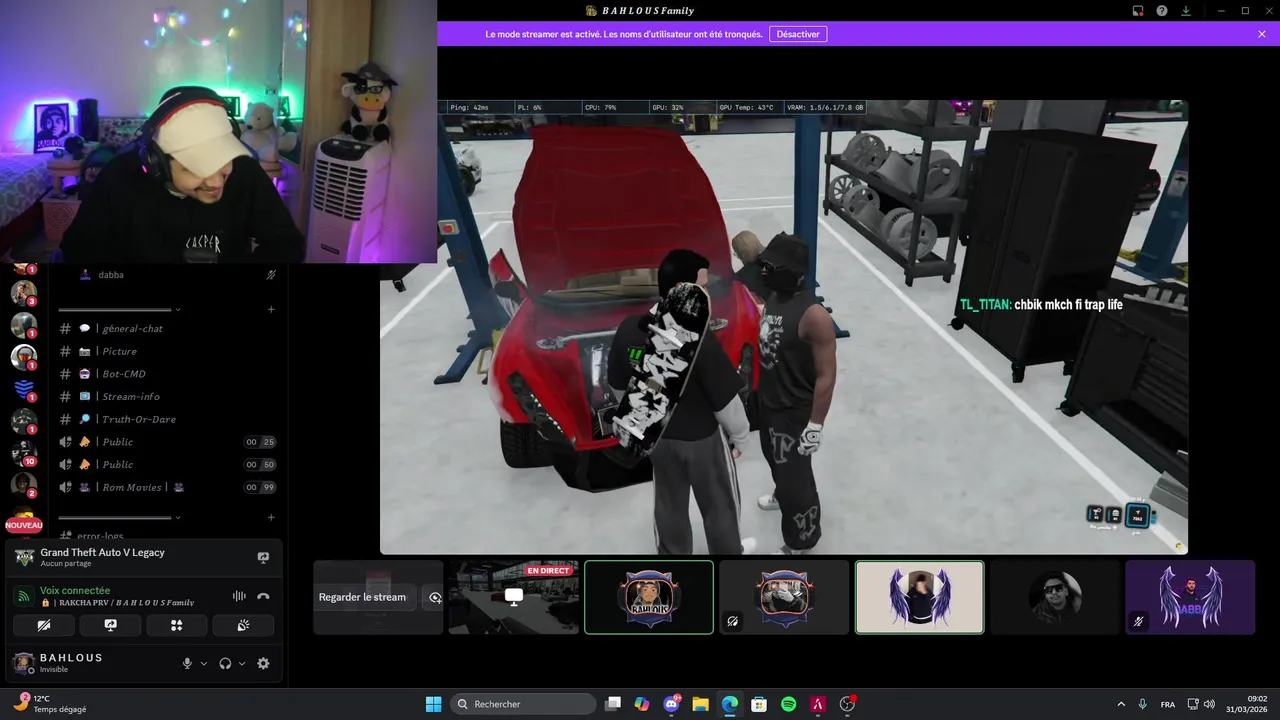Click the Voix connectée status text
The image size is (1280, 720).
(x=75, y=590)
